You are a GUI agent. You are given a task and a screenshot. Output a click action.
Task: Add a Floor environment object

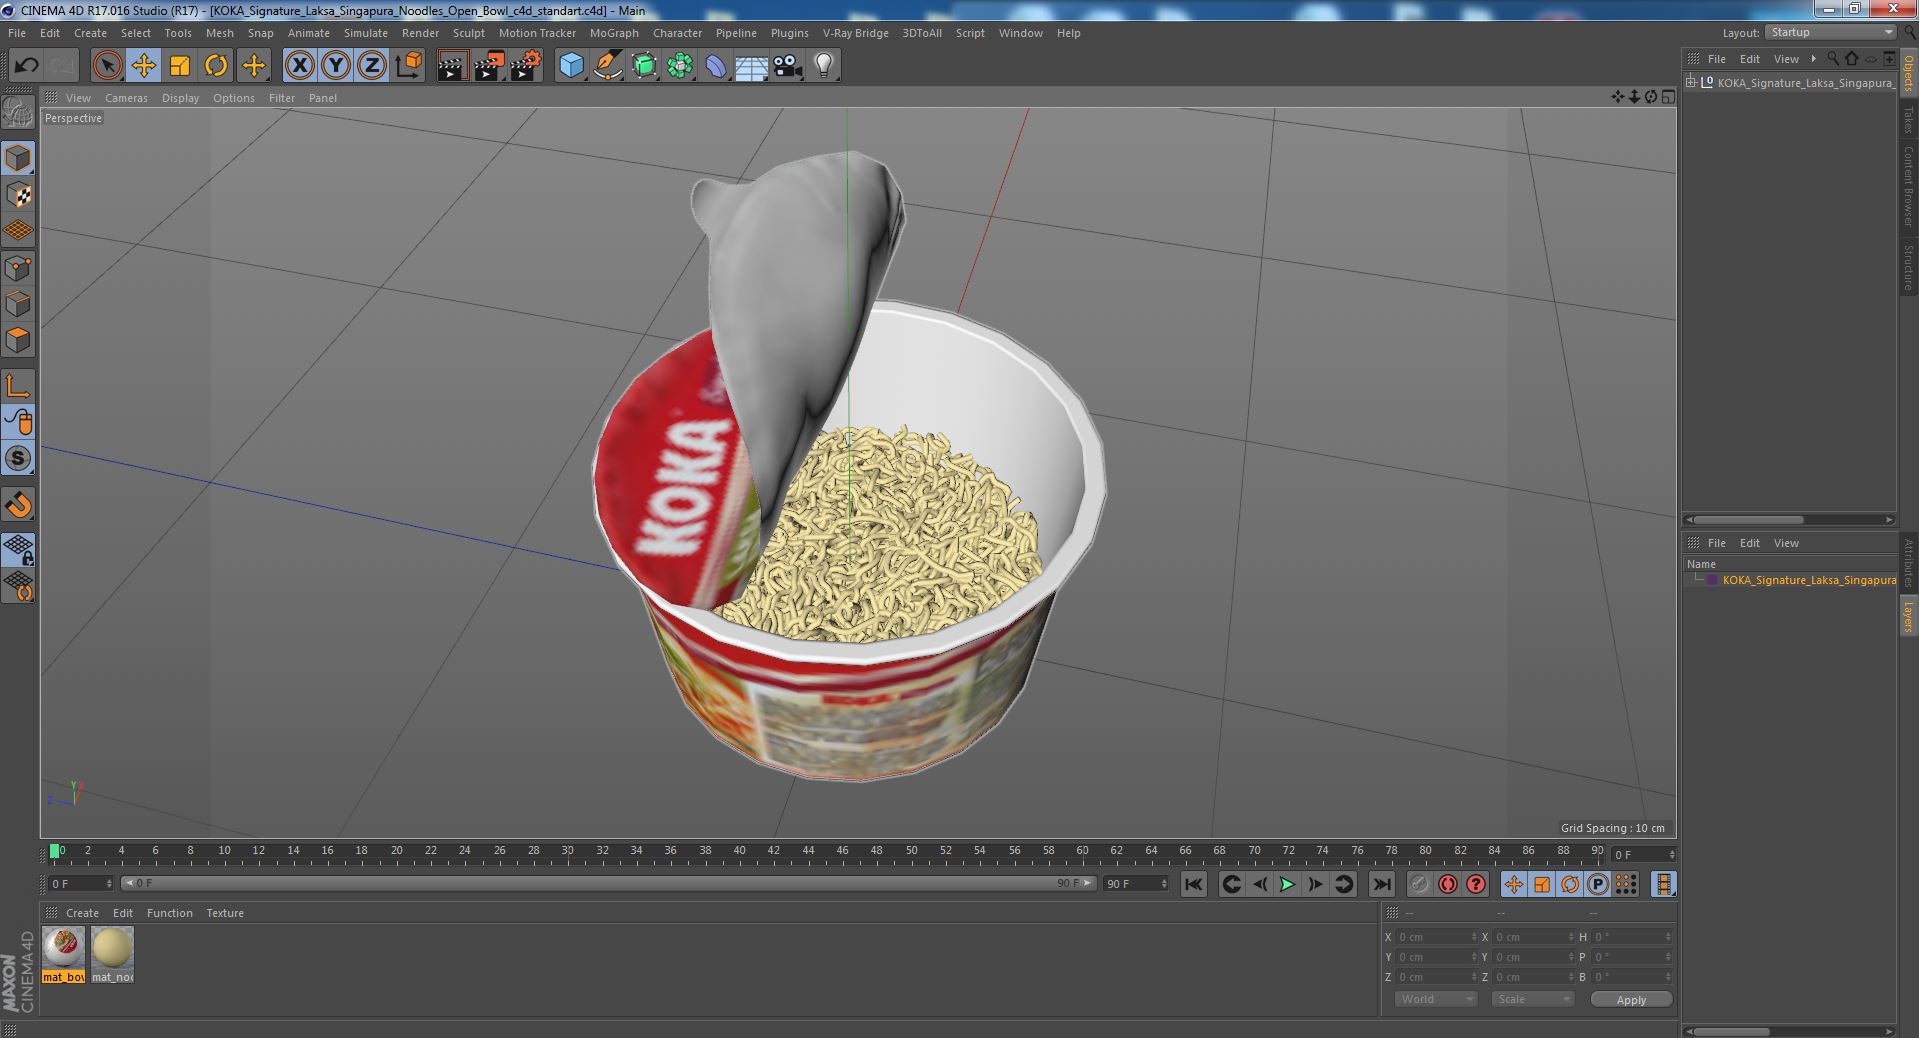751,66
